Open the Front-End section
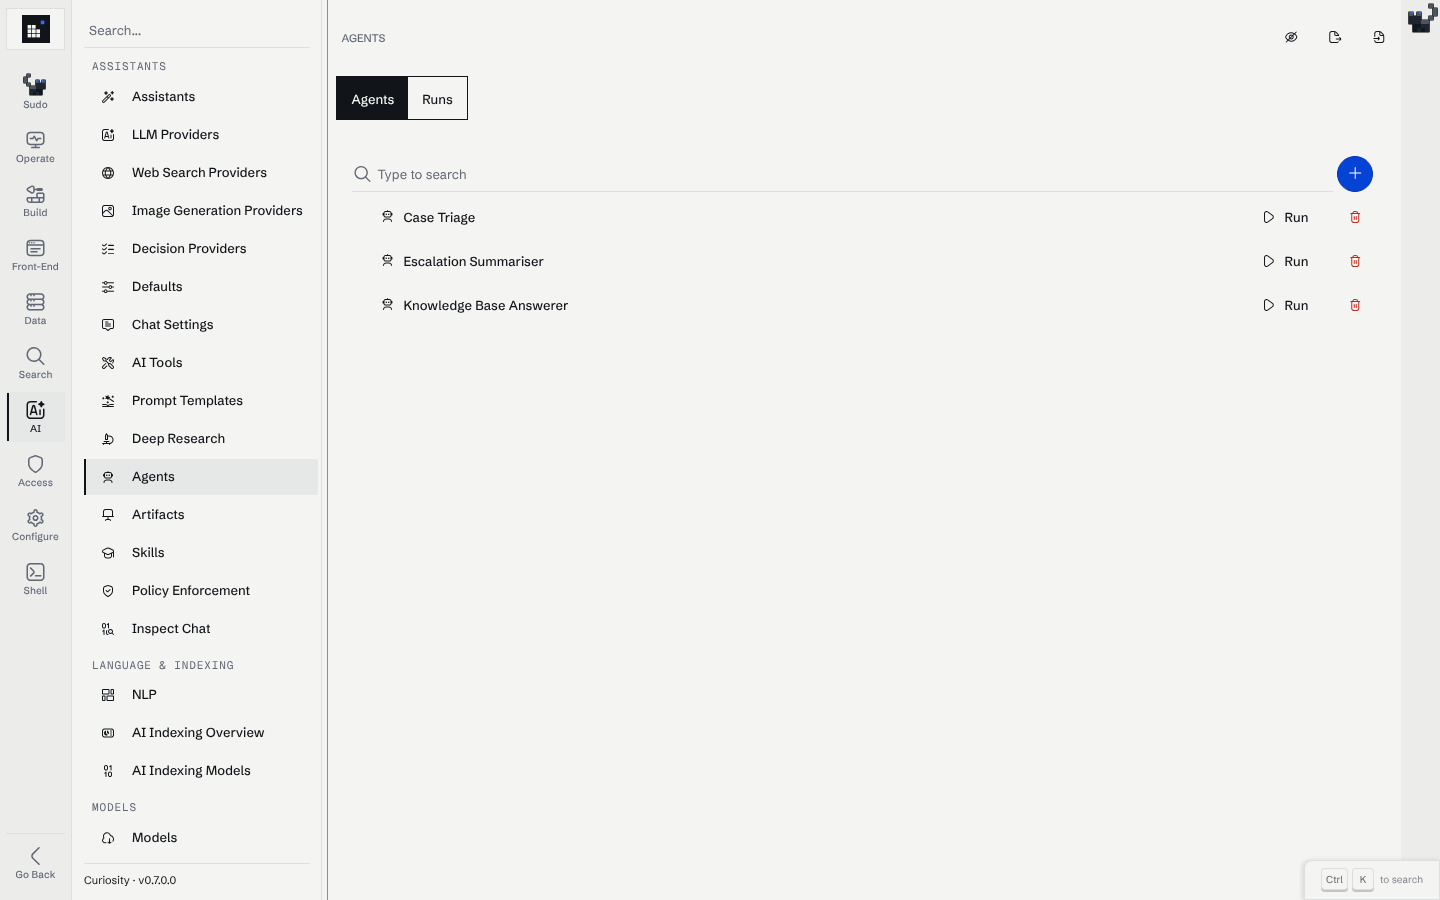 [35, 254]
